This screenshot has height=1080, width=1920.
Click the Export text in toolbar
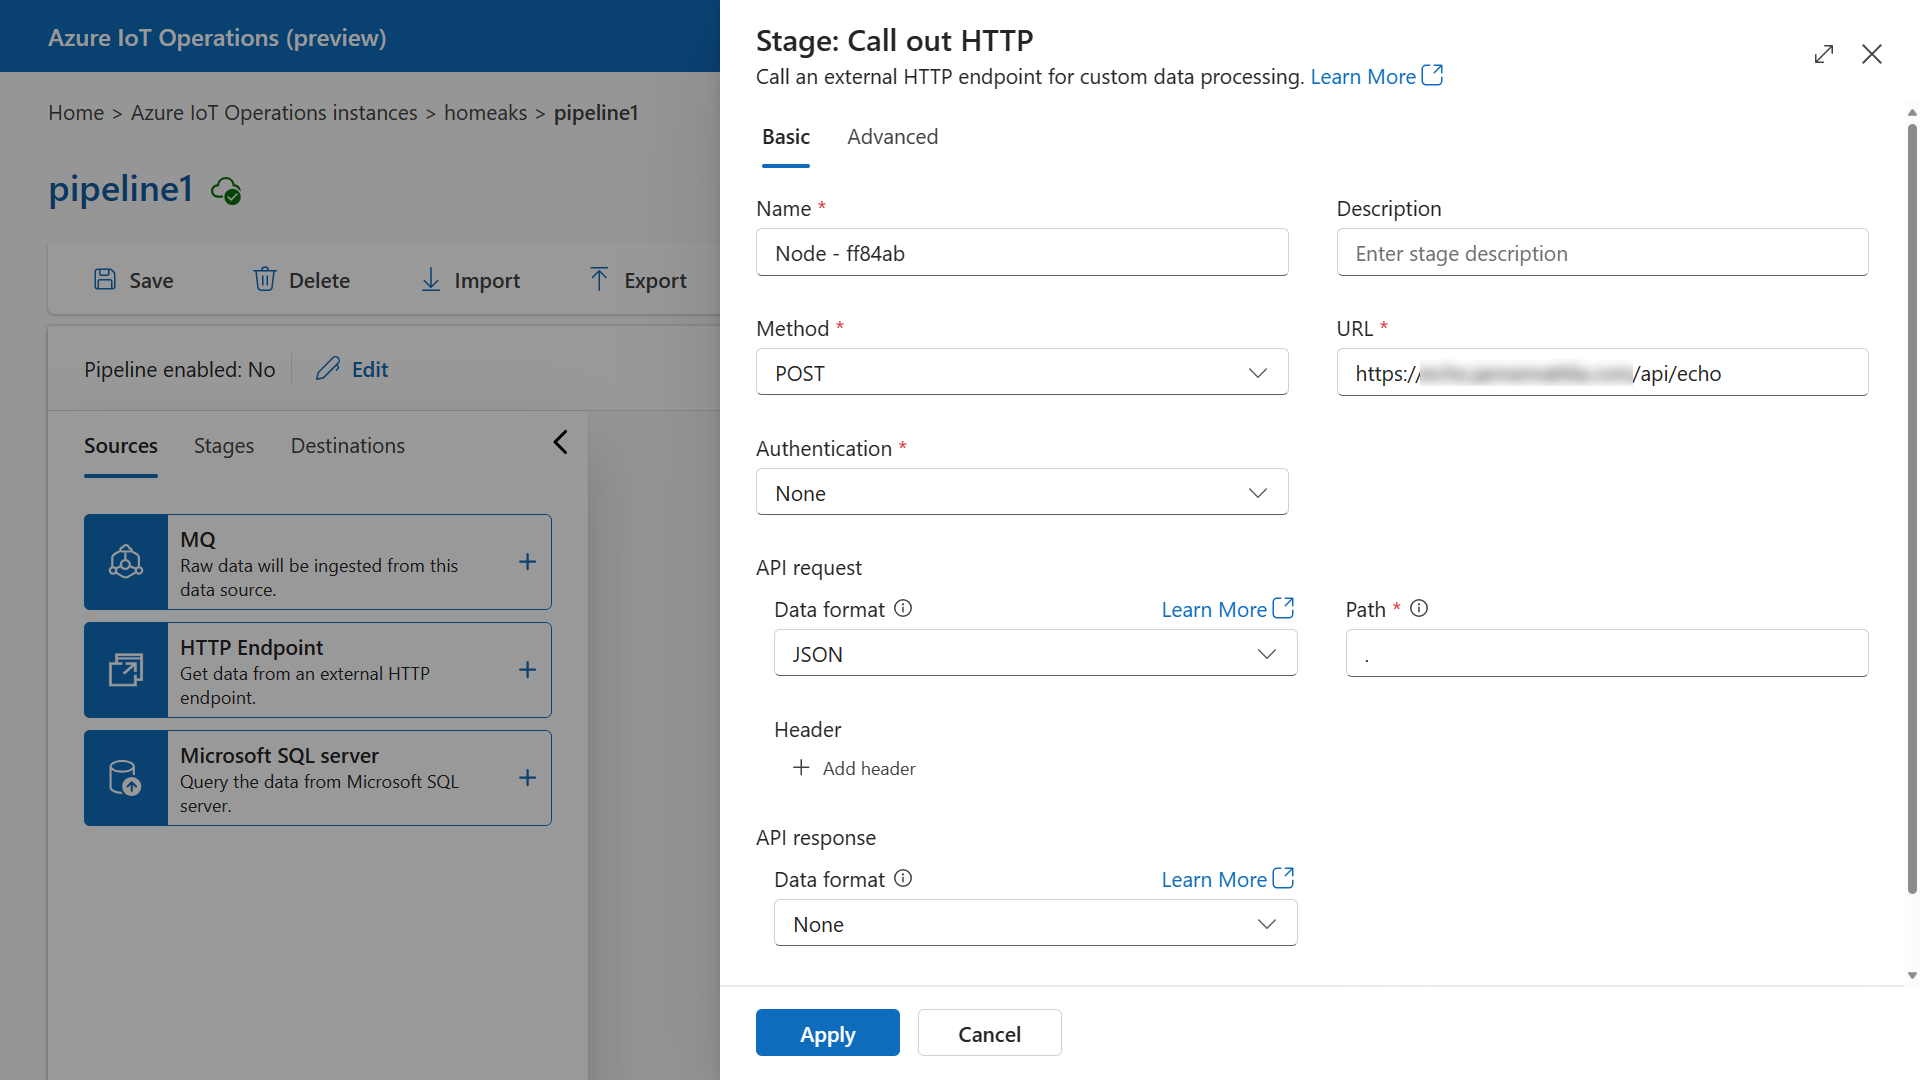click(655, 281)
